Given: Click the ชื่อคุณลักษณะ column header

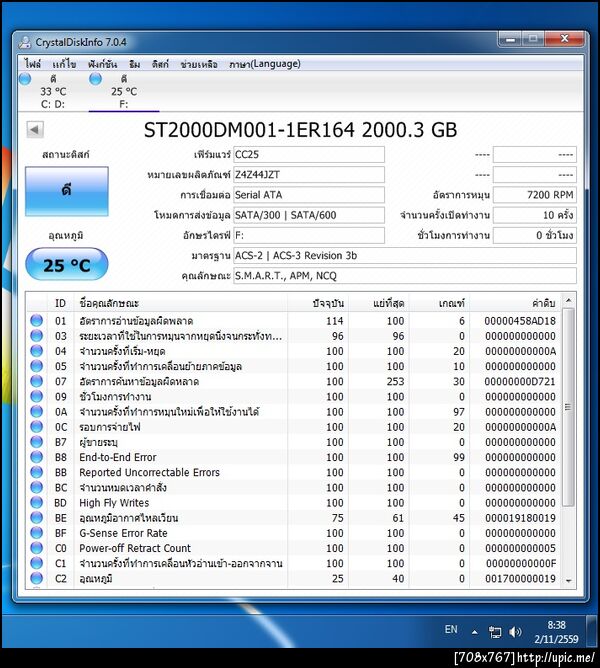Looking at the screenshot, I should pos(181,303).
